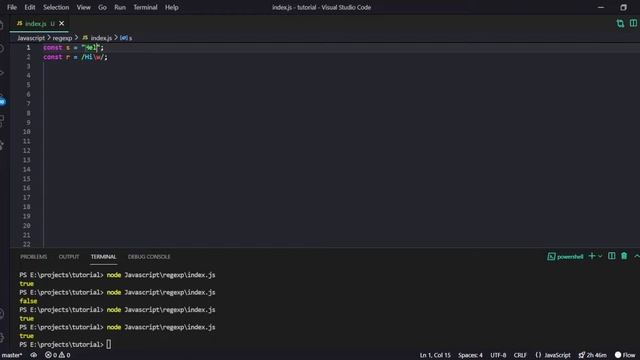The height and width of the screenshot is (360, 640).
Task: Open errors and warnings count in status bar
Action: 58,355
